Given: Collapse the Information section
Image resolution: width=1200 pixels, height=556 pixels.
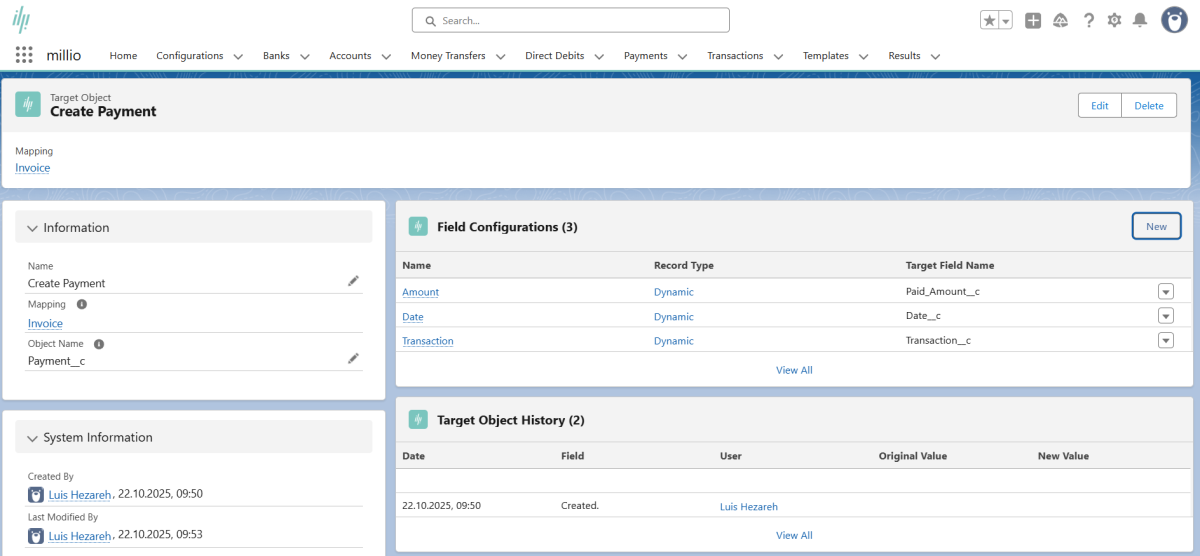Looking at the screenshot, I should 33,228.
